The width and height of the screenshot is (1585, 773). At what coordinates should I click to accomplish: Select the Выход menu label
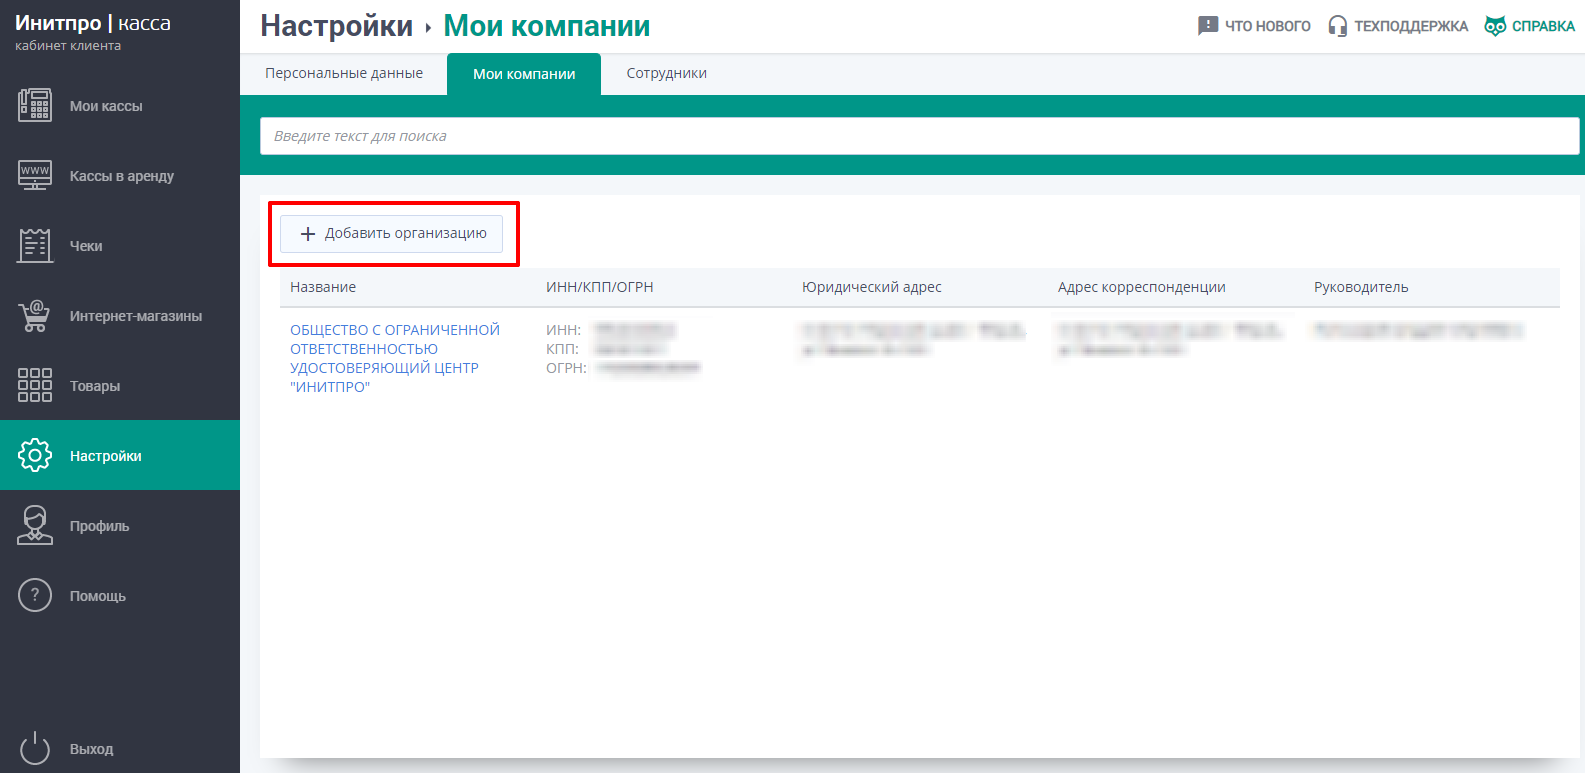[x=92, y=749]
